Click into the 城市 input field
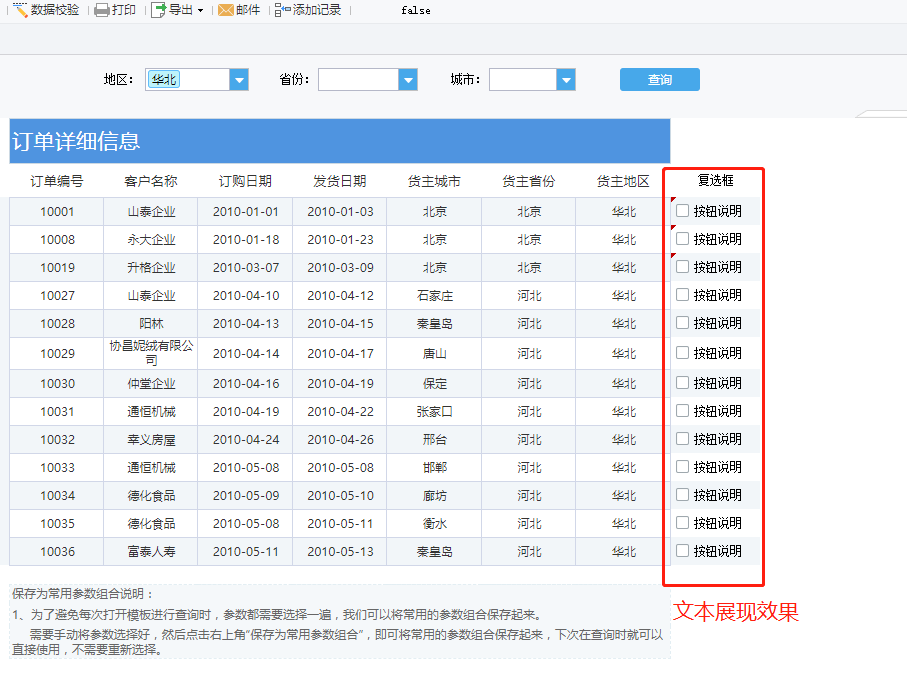 (x=523, y=80)
